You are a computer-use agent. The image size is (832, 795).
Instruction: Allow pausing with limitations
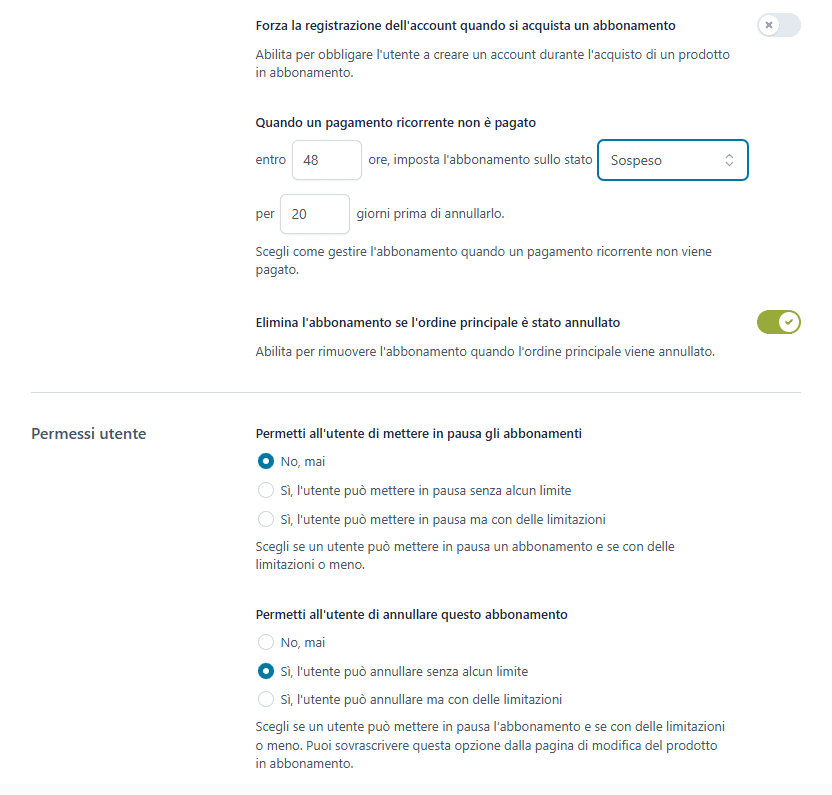click(x=264, y=519)
